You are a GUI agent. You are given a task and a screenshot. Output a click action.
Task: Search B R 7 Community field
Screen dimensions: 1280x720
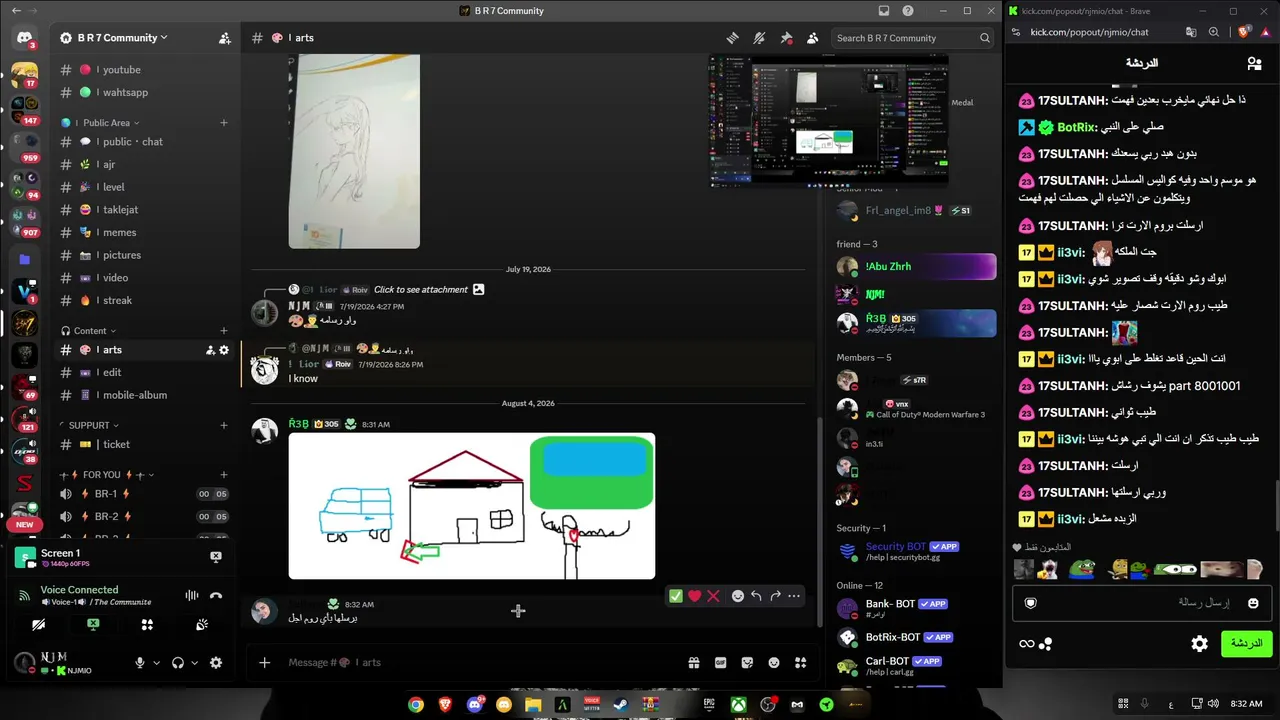pyautogui.click(x=912, y=38)
